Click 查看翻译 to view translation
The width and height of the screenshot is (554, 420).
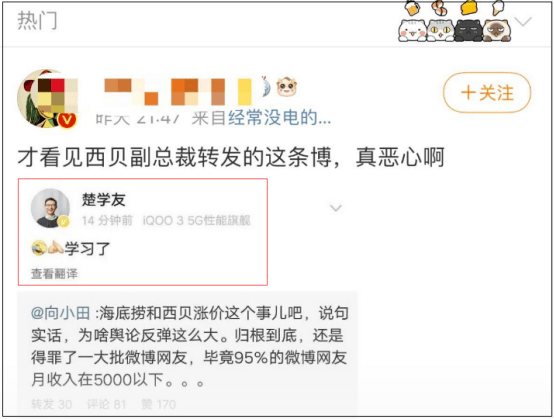[54, 273]
